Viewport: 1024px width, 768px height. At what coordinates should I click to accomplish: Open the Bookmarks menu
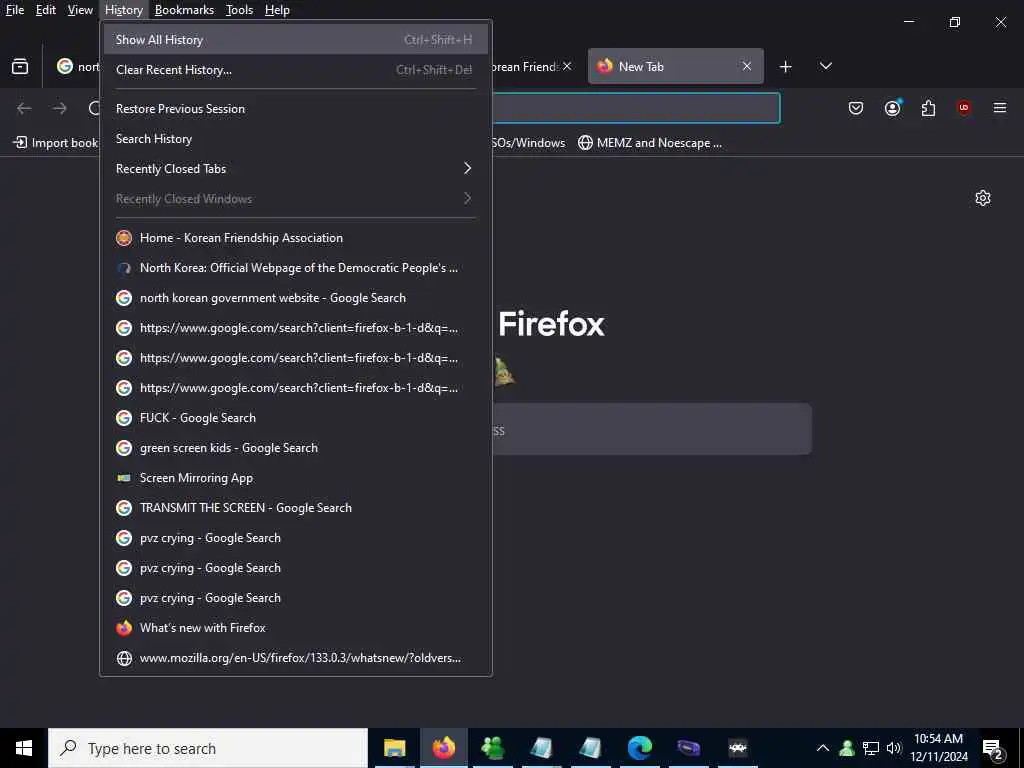tap(184, 10)
